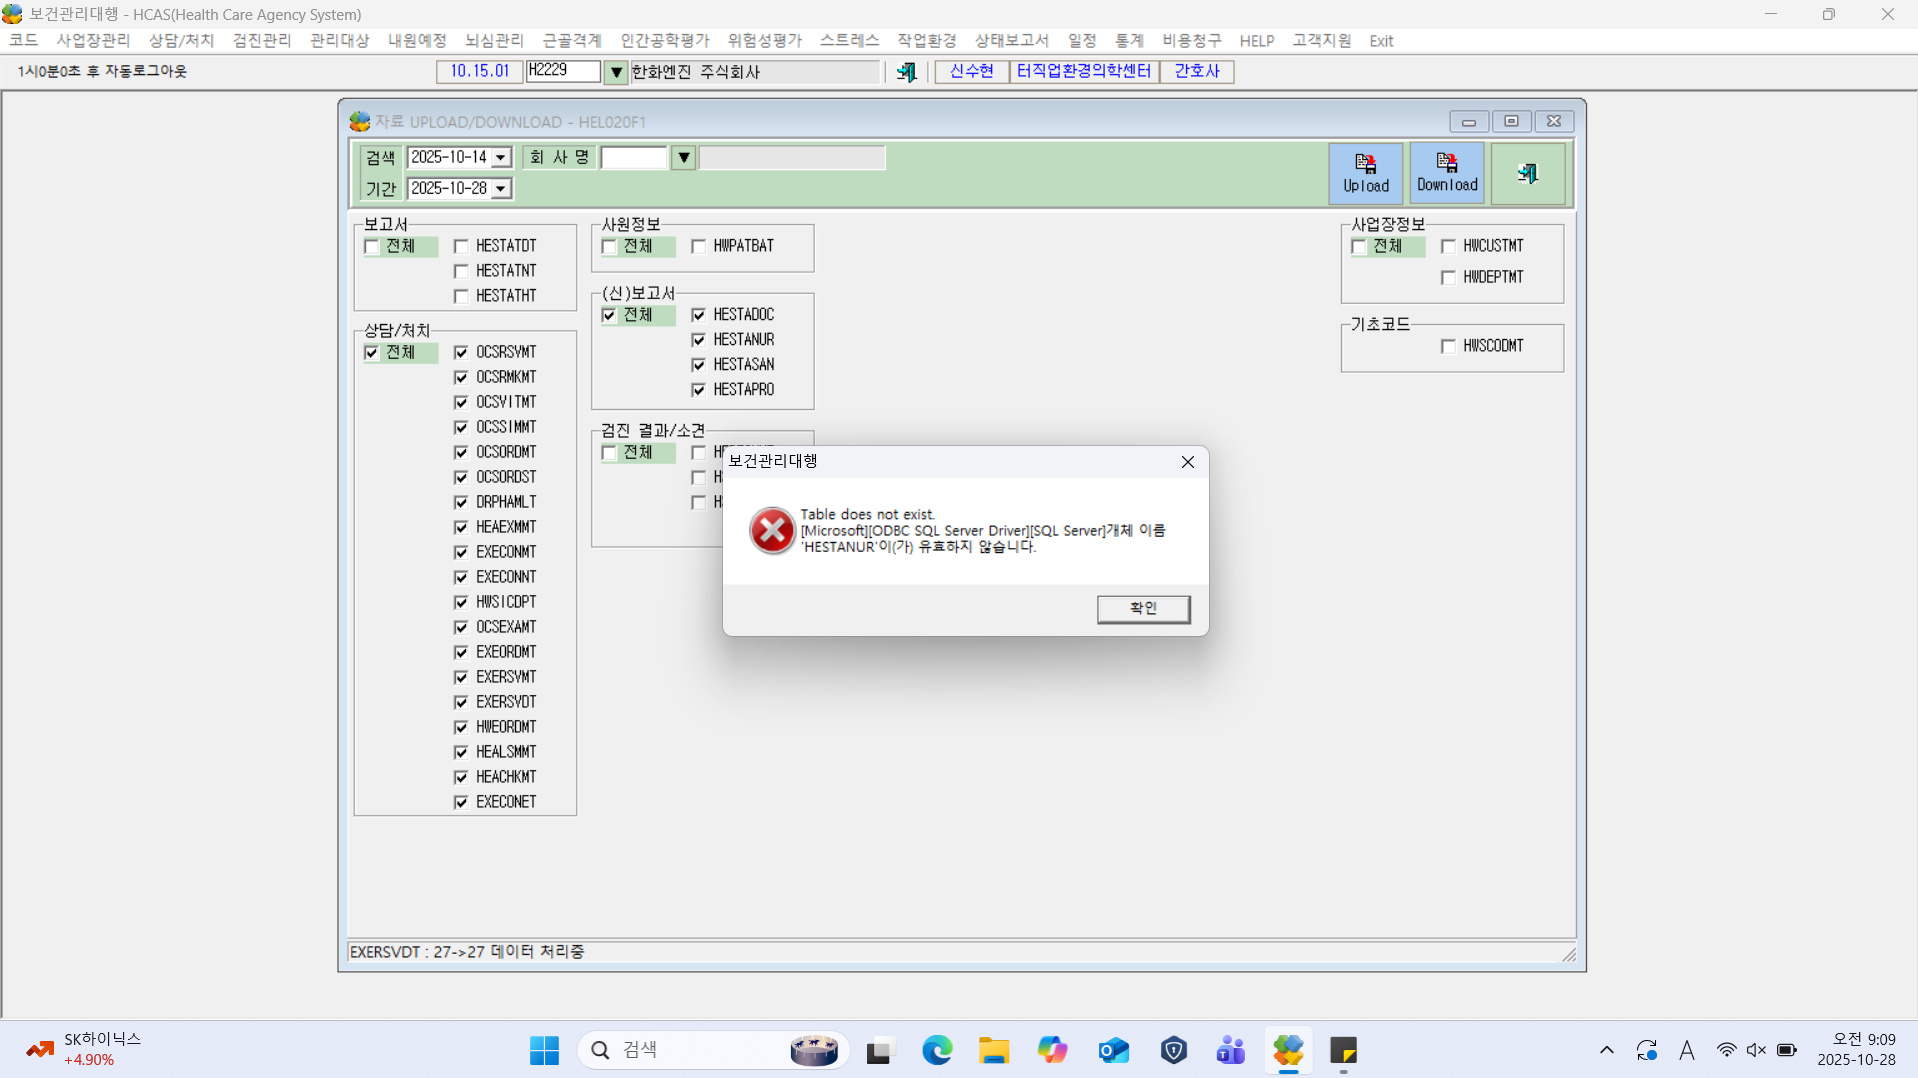1918x1078 pixels.
Task: Open Outlook from the taskbar
Action: (1113, 1050)
